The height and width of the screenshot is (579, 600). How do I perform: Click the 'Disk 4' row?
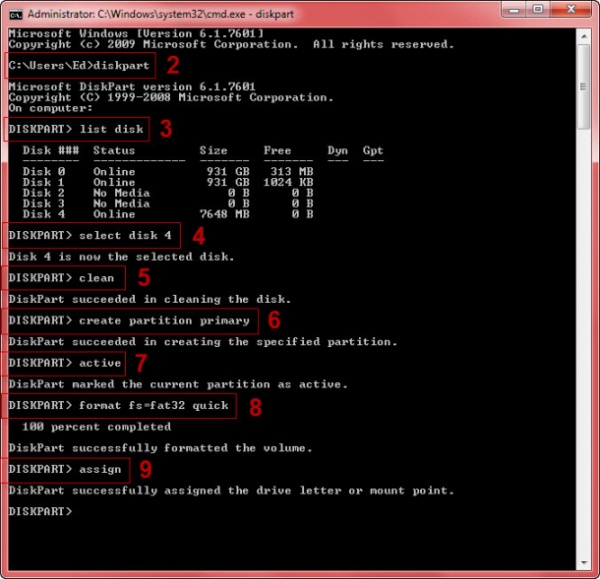pos(168,214)
